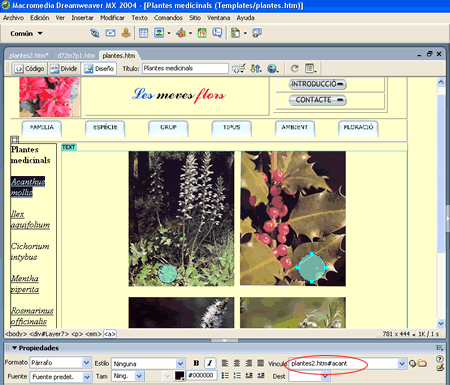Open the Estilo Ninguna dropdown
This screenshot has width=450, height=385.
[x=180, y=363]
